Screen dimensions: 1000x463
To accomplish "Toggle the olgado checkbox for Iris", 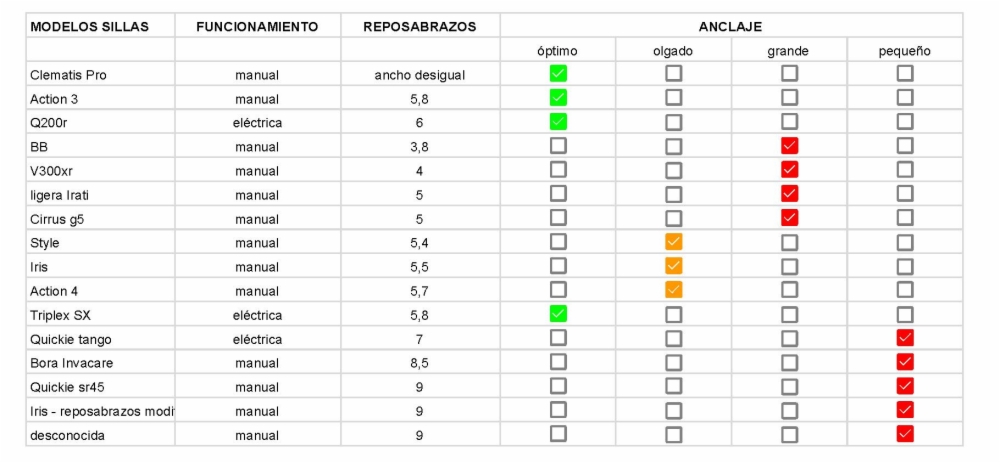I will pos(674,266).
